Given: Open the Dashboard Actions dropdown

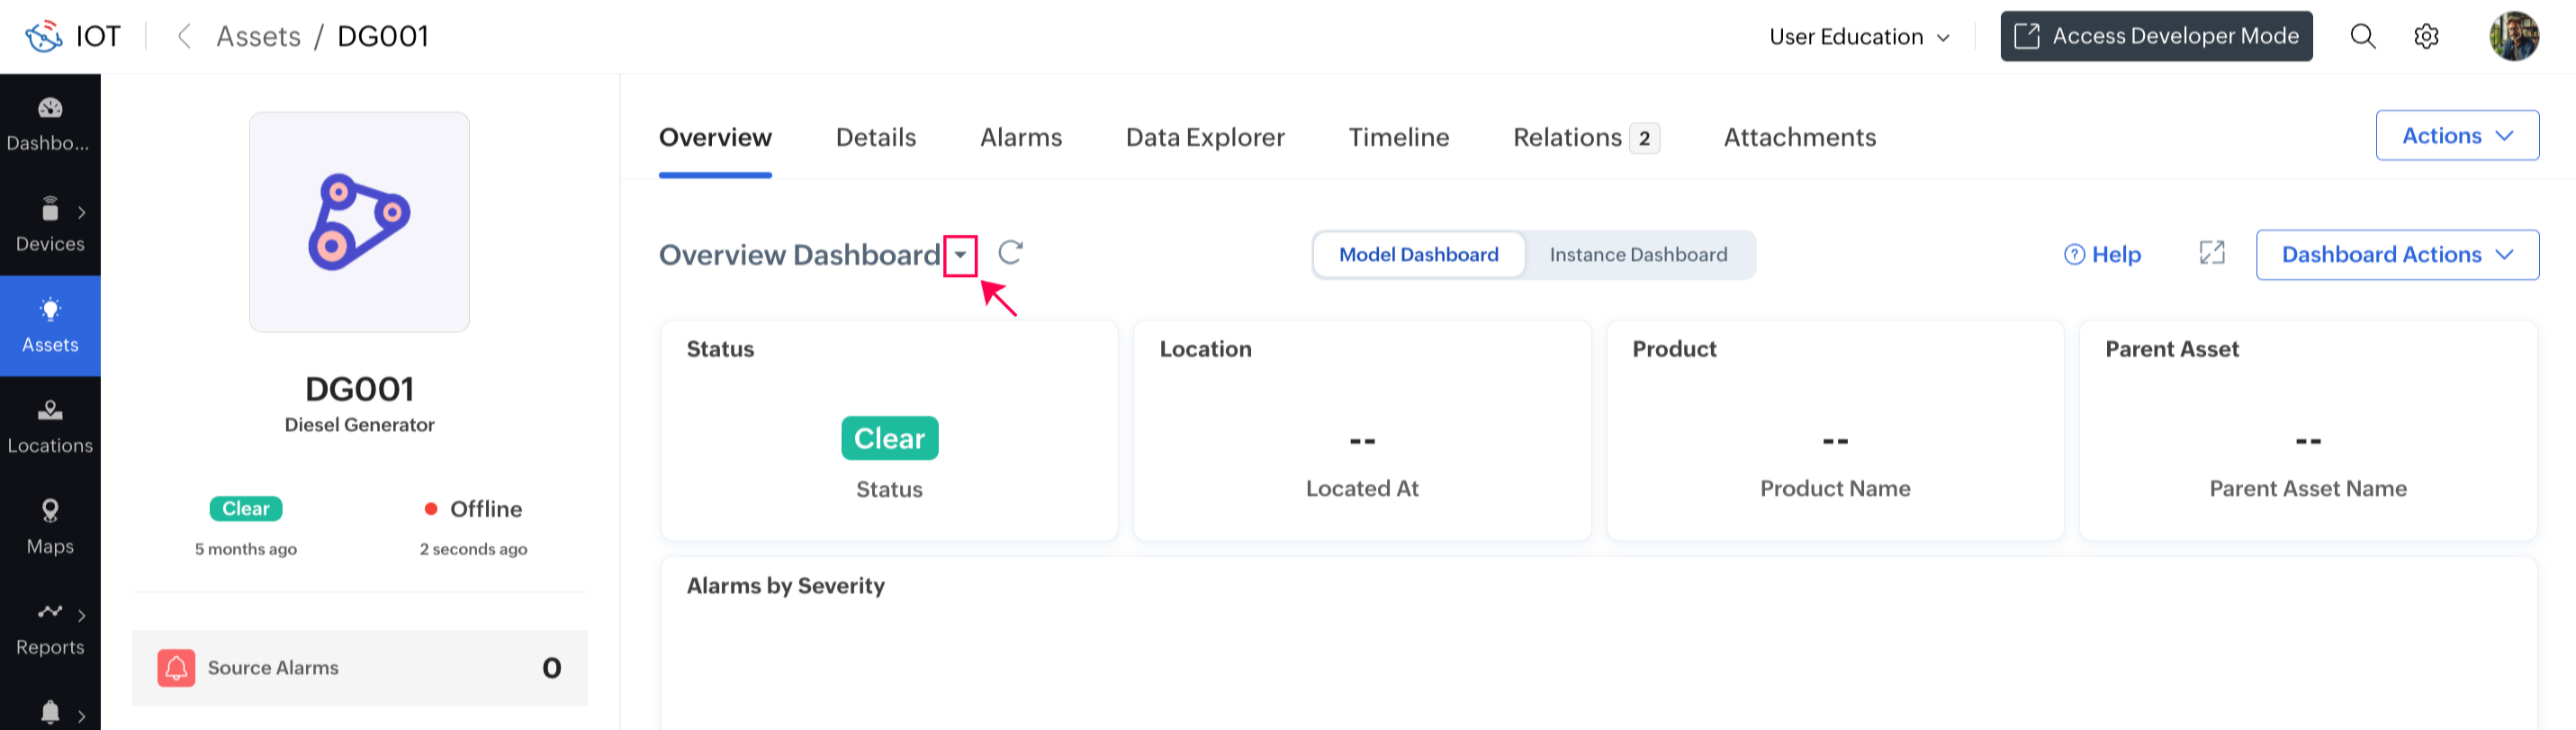Looking at the screenshot, I should [x=2396, y=255].
